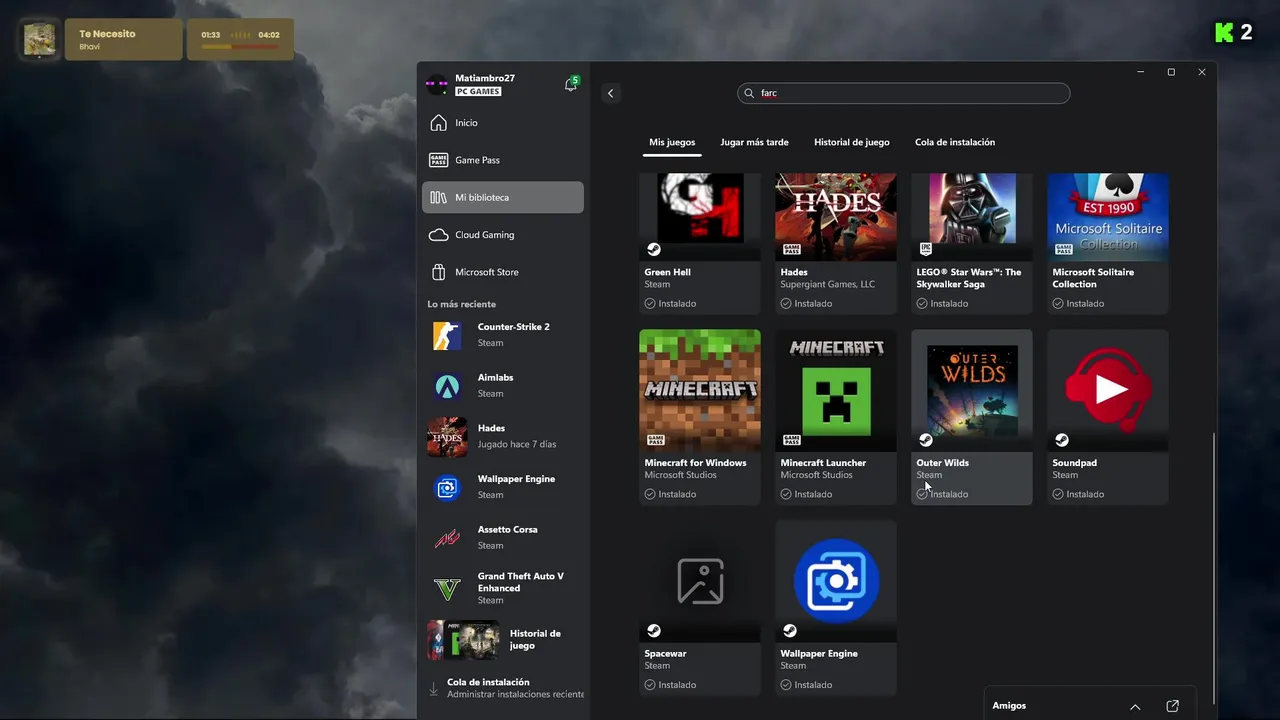Image resolution: width=1280 pixels, height=720 pixels.
Task: Open Microsoft Store in the sidebar
Action: tap(503, 272)
